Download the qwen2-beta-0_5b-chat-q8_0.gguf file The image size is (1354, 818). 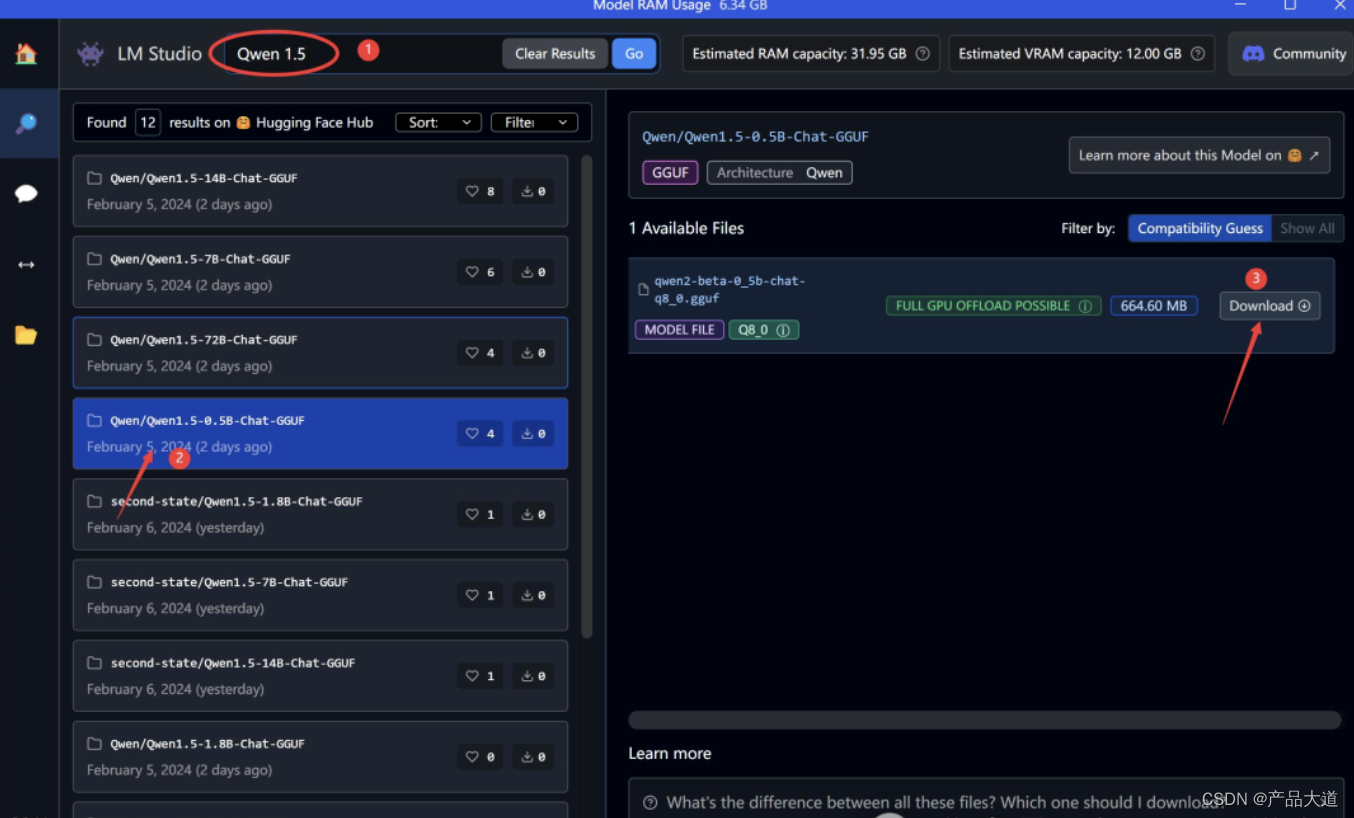pyautogui.click(x=1269, y=306)
